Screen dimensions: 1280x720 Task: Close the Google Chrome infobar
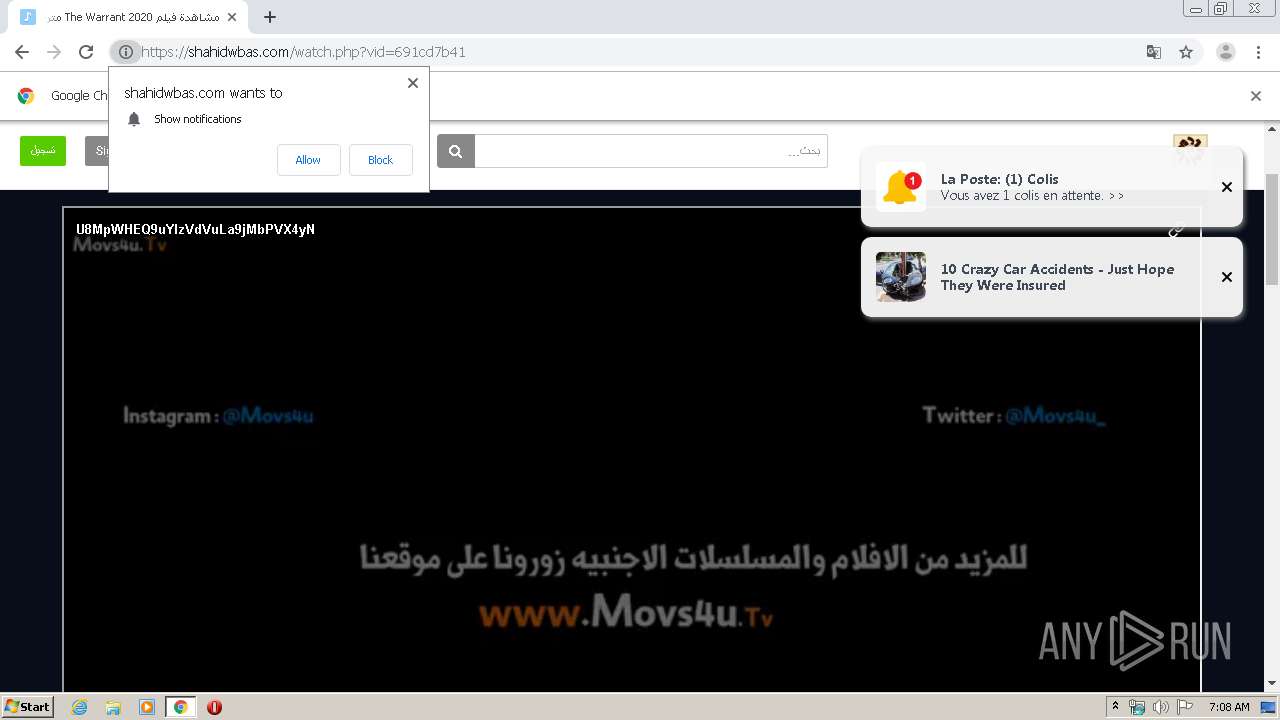tap(1256, 96)
